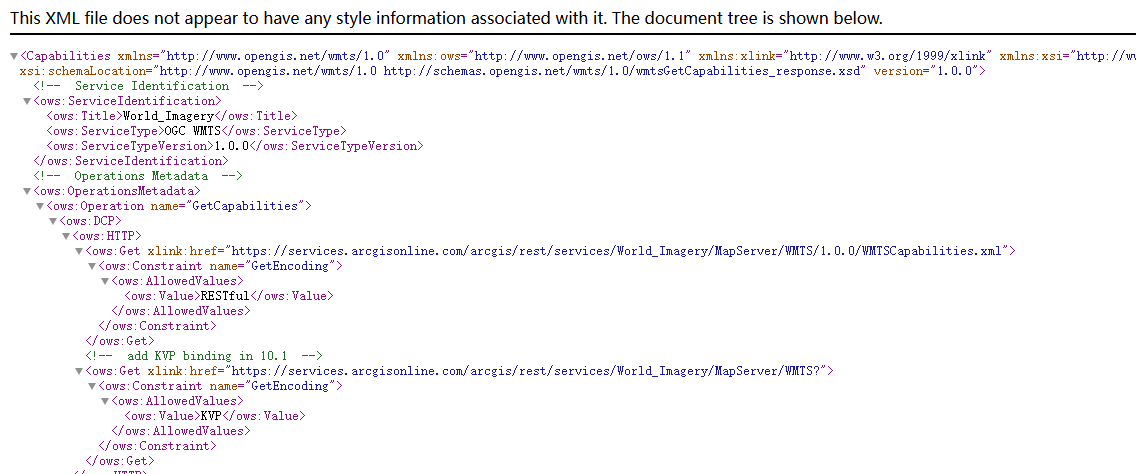Click the 'Operations Metadata' comment line

[x=138, y=176]
